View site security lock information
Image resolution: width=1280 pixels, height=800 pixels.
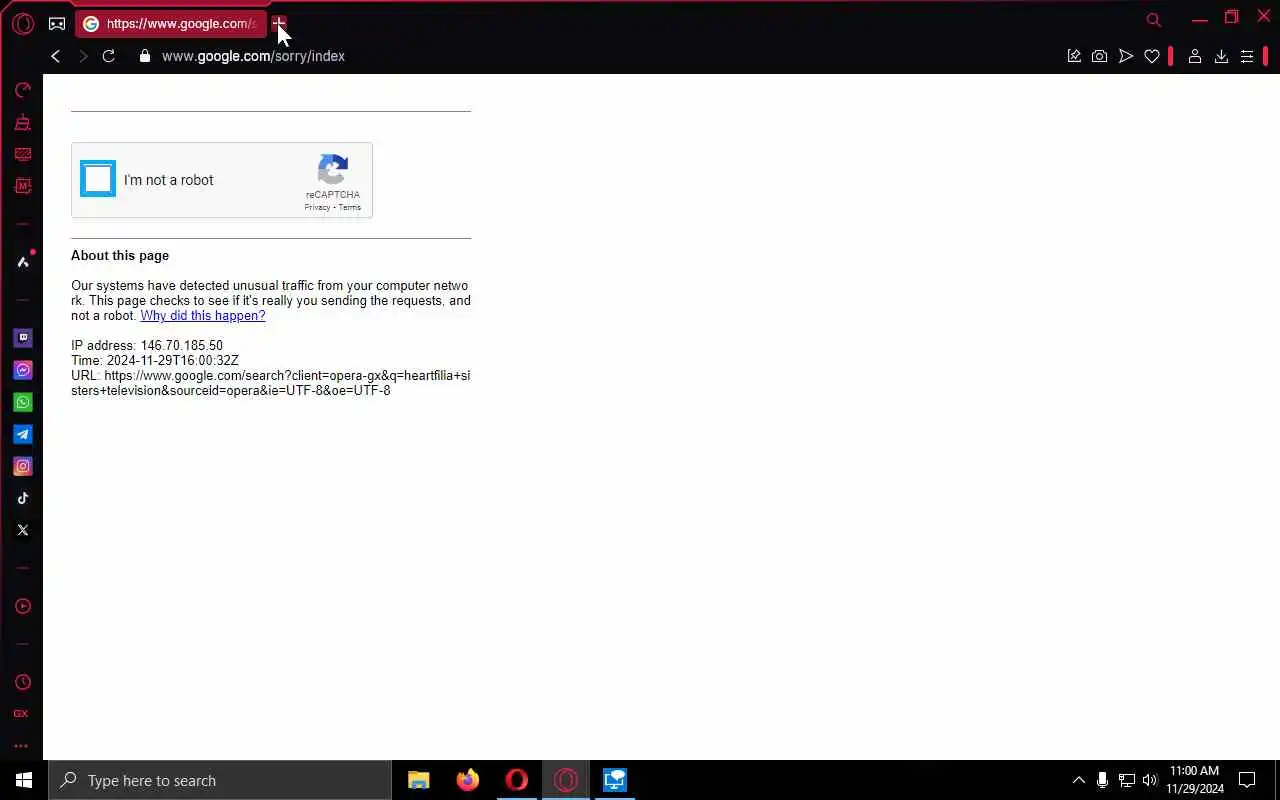(145, 56)
